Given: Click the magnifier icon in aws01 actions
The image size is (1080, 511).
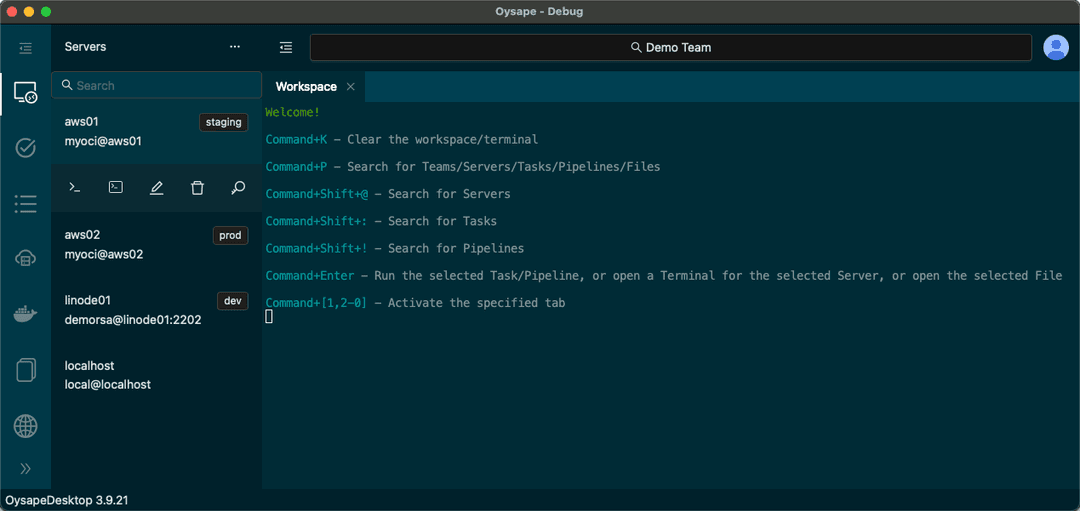Looking at the screenshot, I should pyautogui.click(x=238, y=187).
